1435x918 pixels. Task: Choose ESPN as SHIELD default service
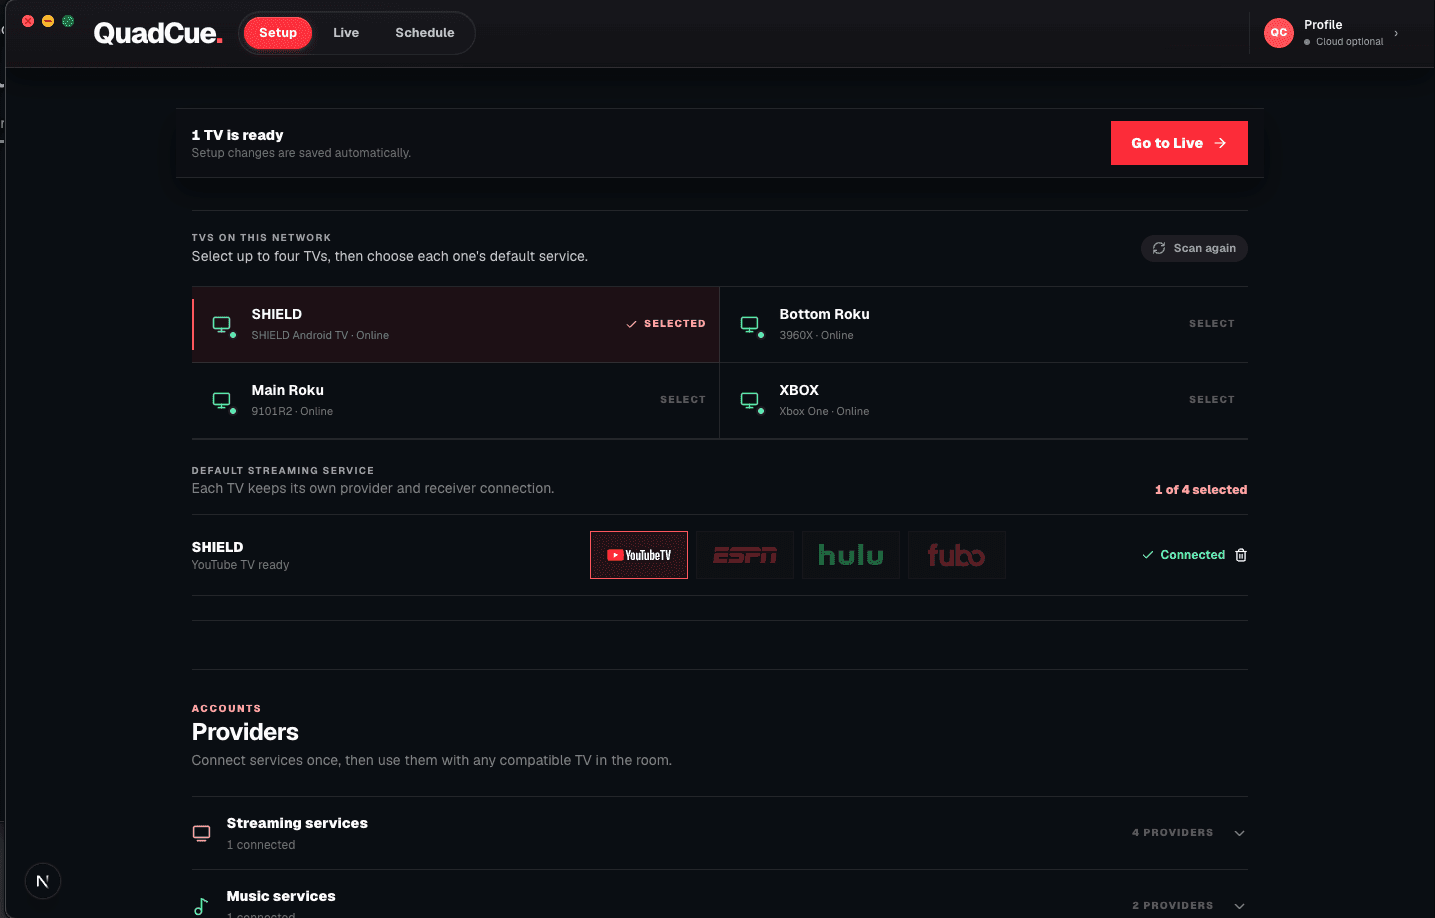coord(745,555)
